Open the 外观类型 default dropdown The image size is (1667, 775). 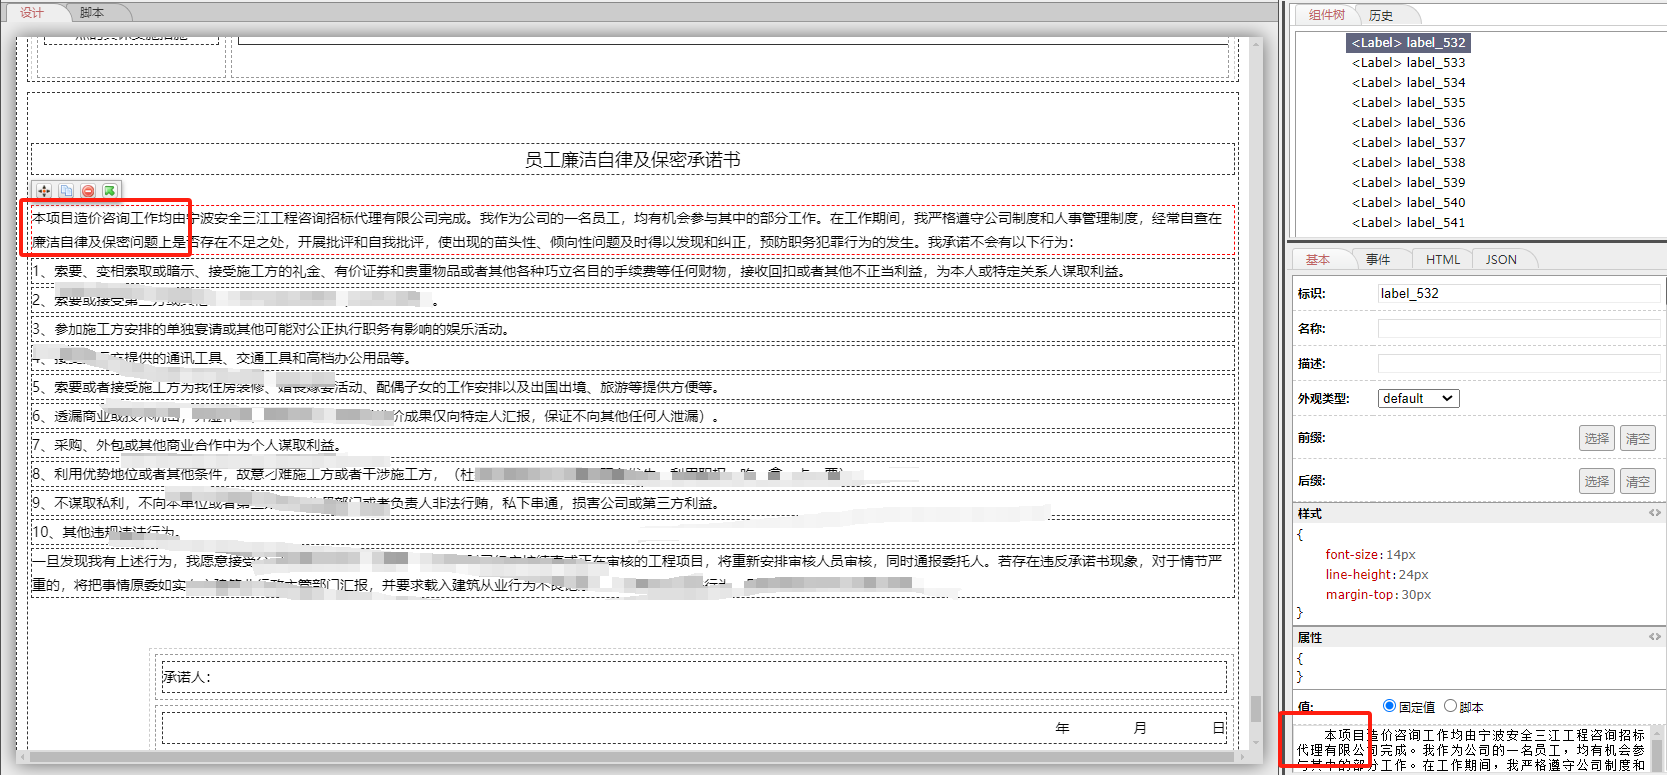point(1418,398)
